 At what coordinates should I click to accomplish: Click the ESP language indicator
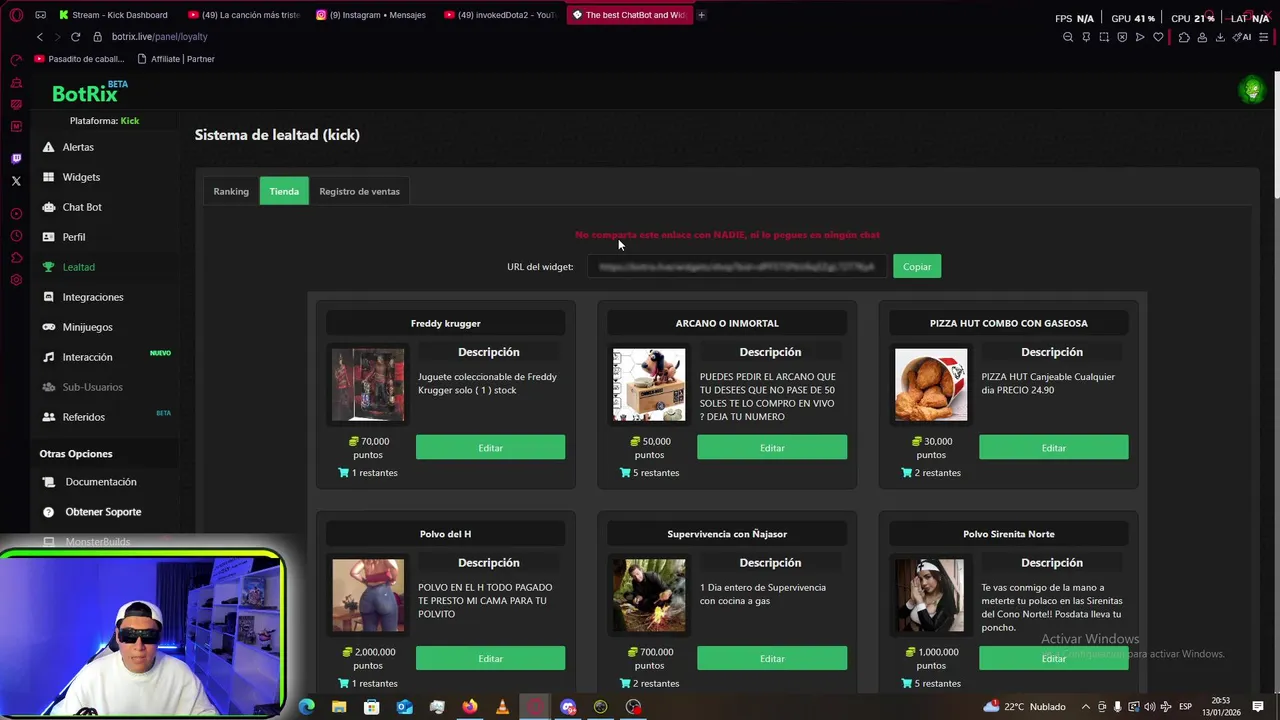[1184, 707]
